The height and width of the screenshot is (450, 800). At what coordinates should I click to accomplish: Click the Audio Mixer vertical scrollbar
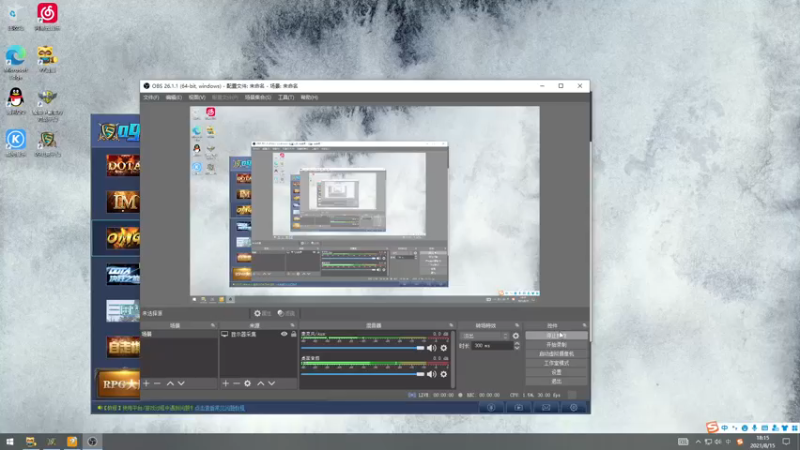[x=453, y=359]
